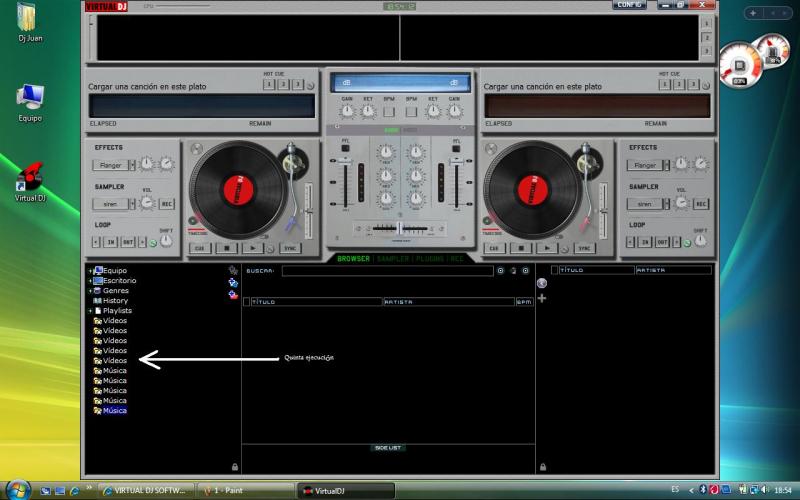Switch to the SAMPLER tab

[392, 259]
